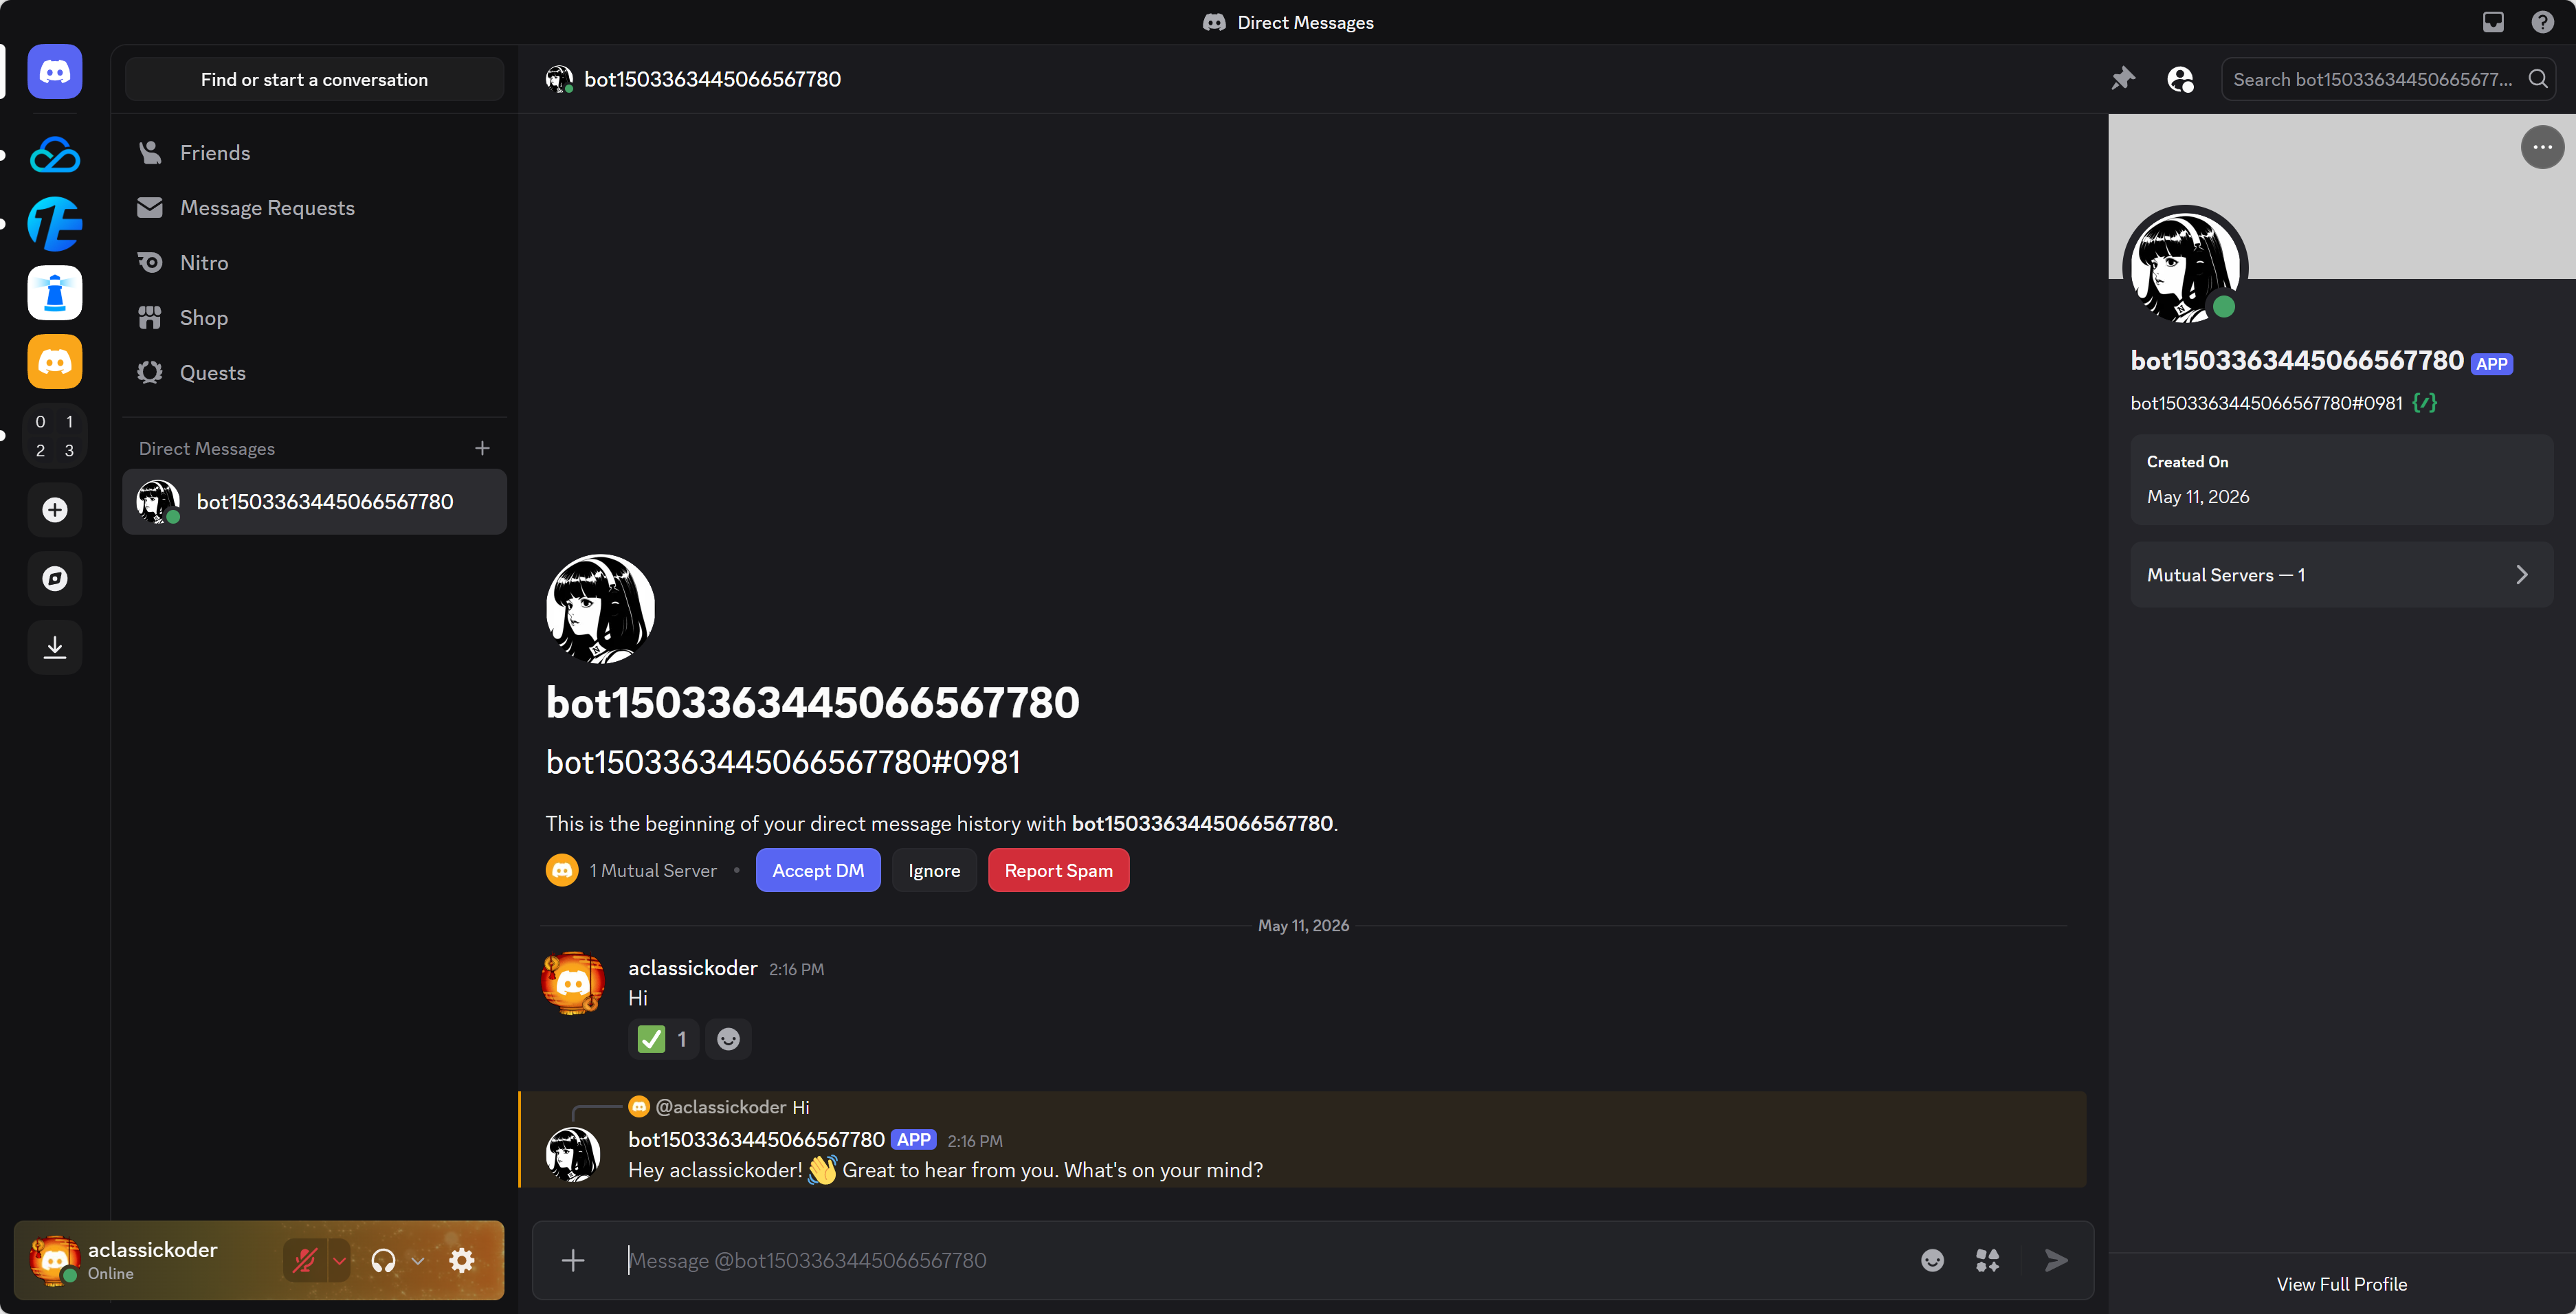Click Report Spam button
Image resolution: width=2576 pixels, height=1314 pixels.
1058,870
